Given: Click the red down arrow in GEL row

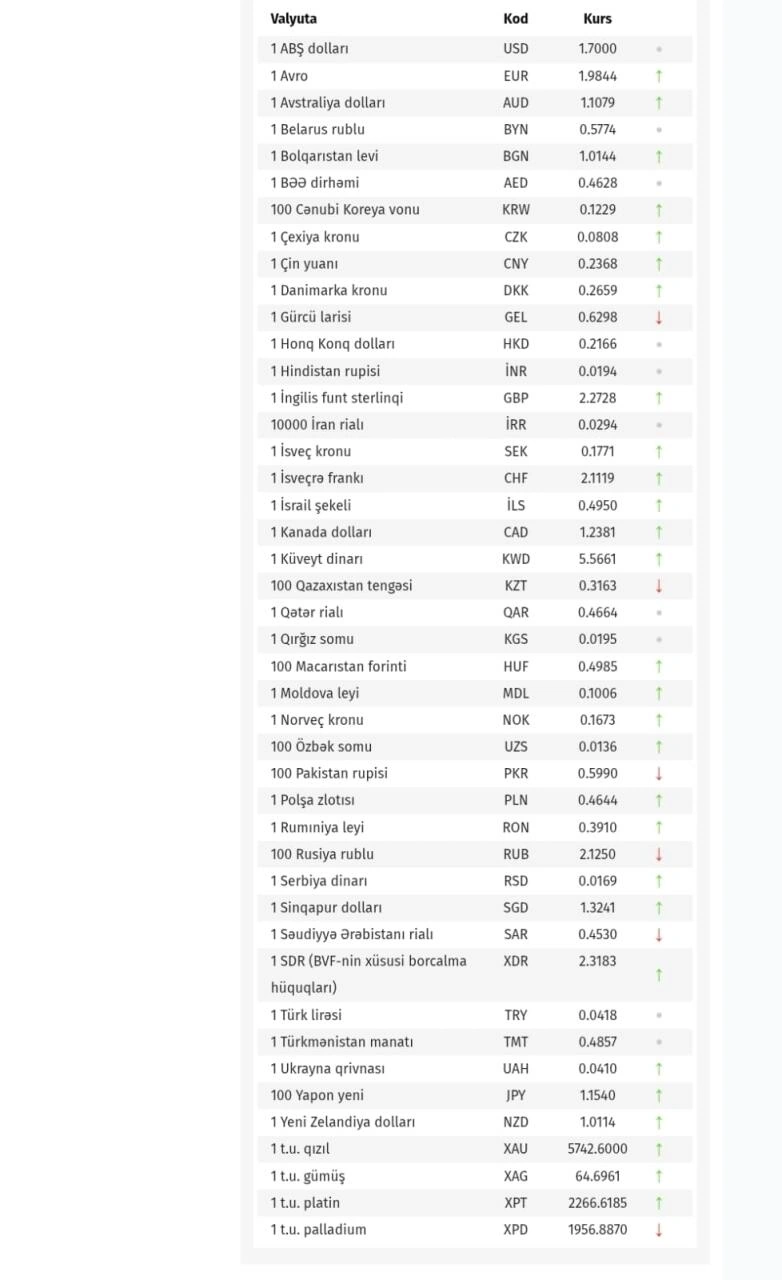Looking at the screenshot, I should [x=658, y=318].
